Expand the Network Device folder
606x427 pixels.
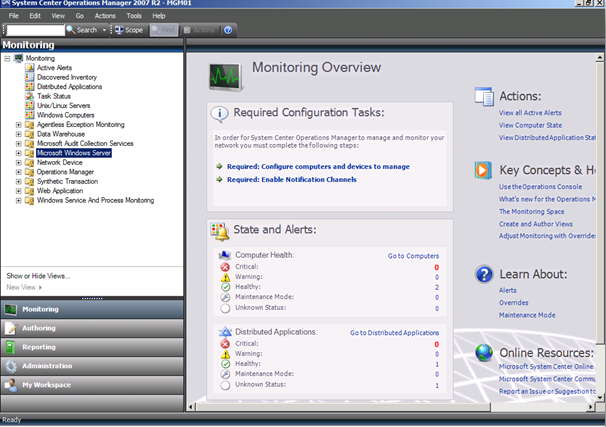tap(18, 163)
